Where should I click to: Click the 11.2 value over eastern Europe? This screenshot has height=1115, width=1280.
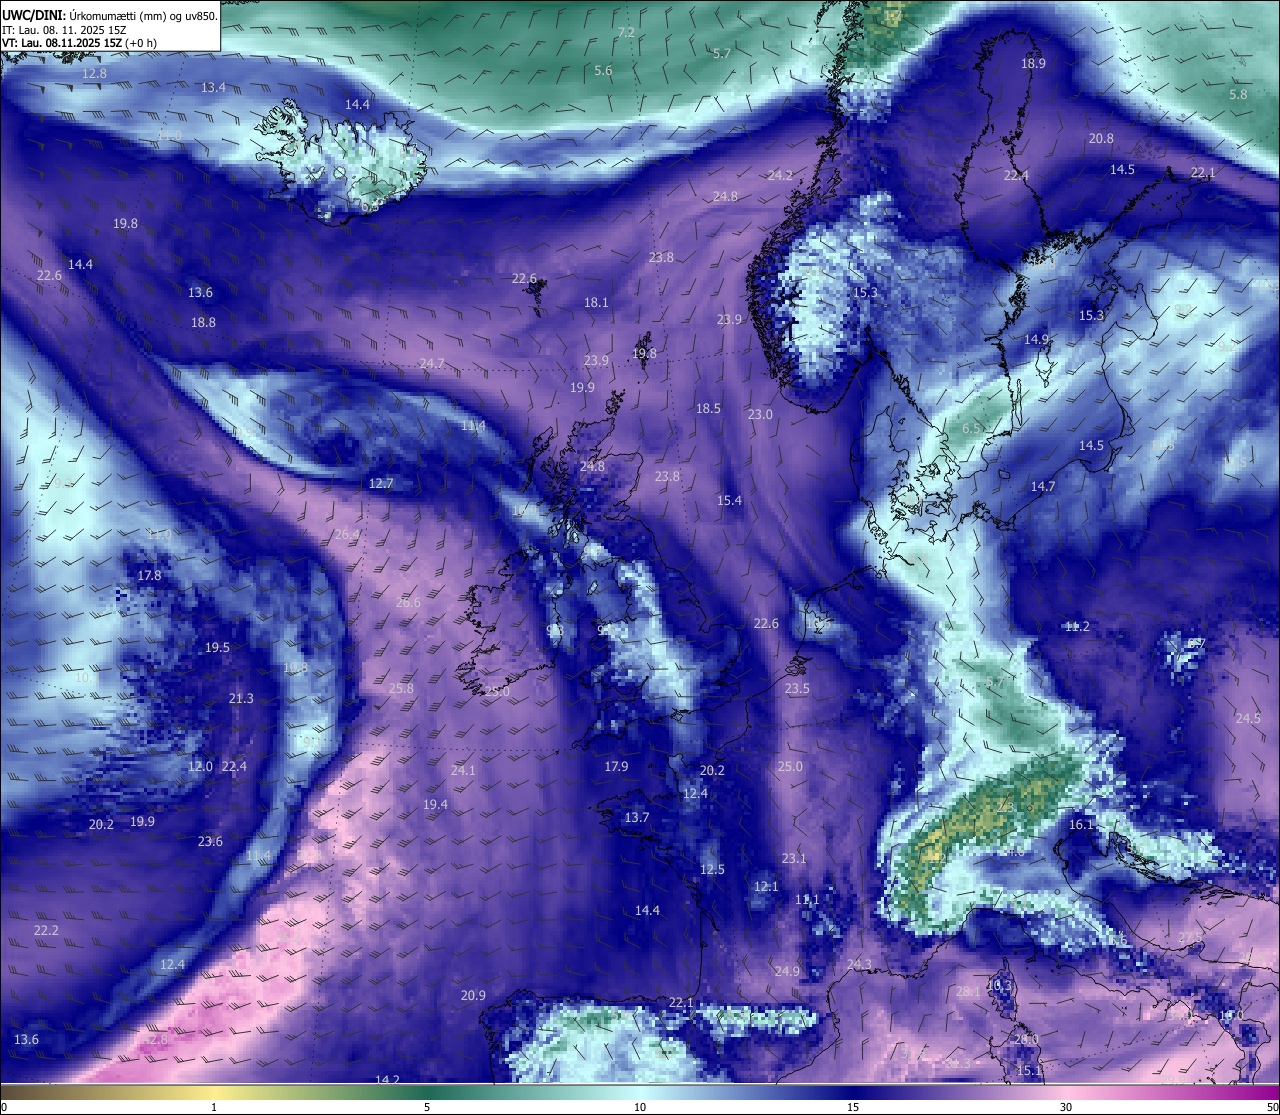click(1077, 627)
